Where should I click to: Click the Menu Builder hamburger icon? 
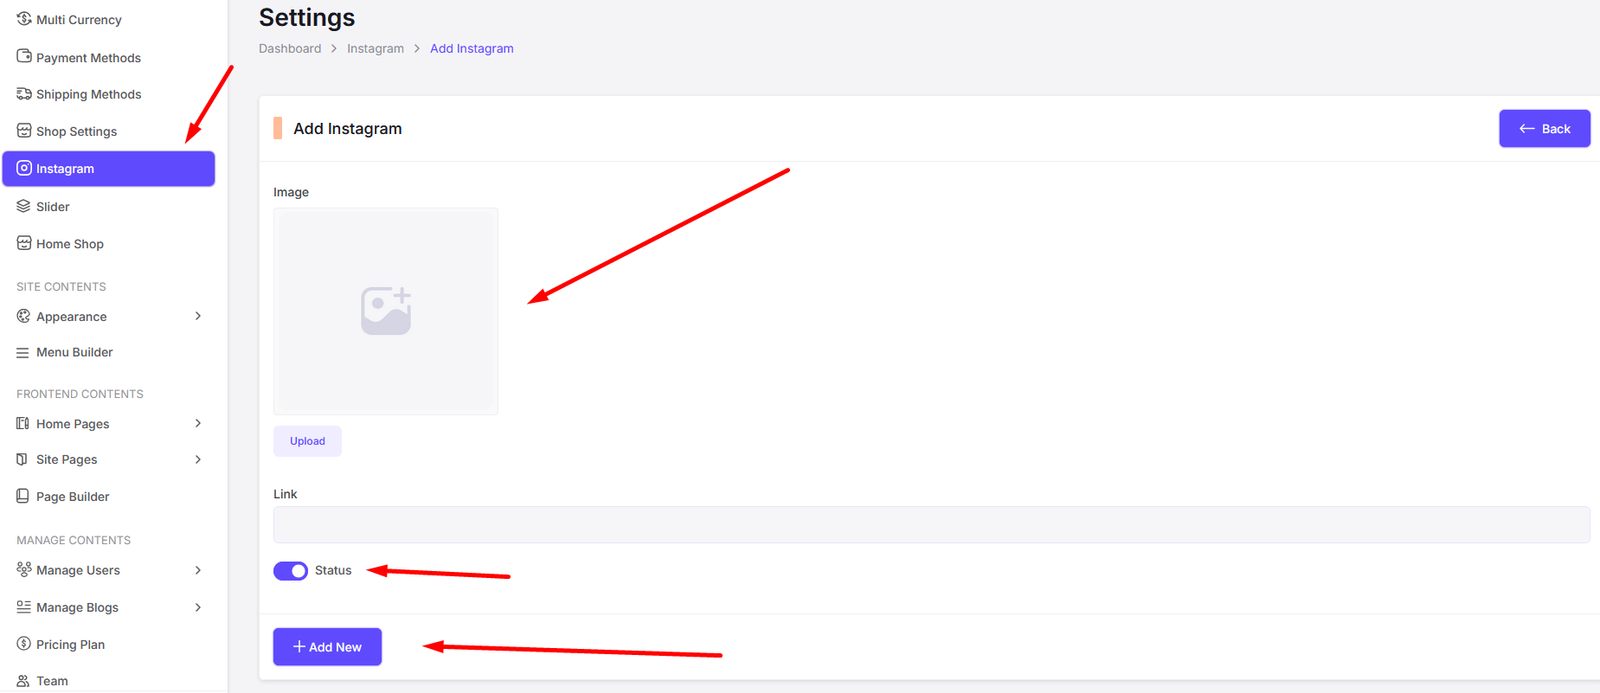[23, 353]
